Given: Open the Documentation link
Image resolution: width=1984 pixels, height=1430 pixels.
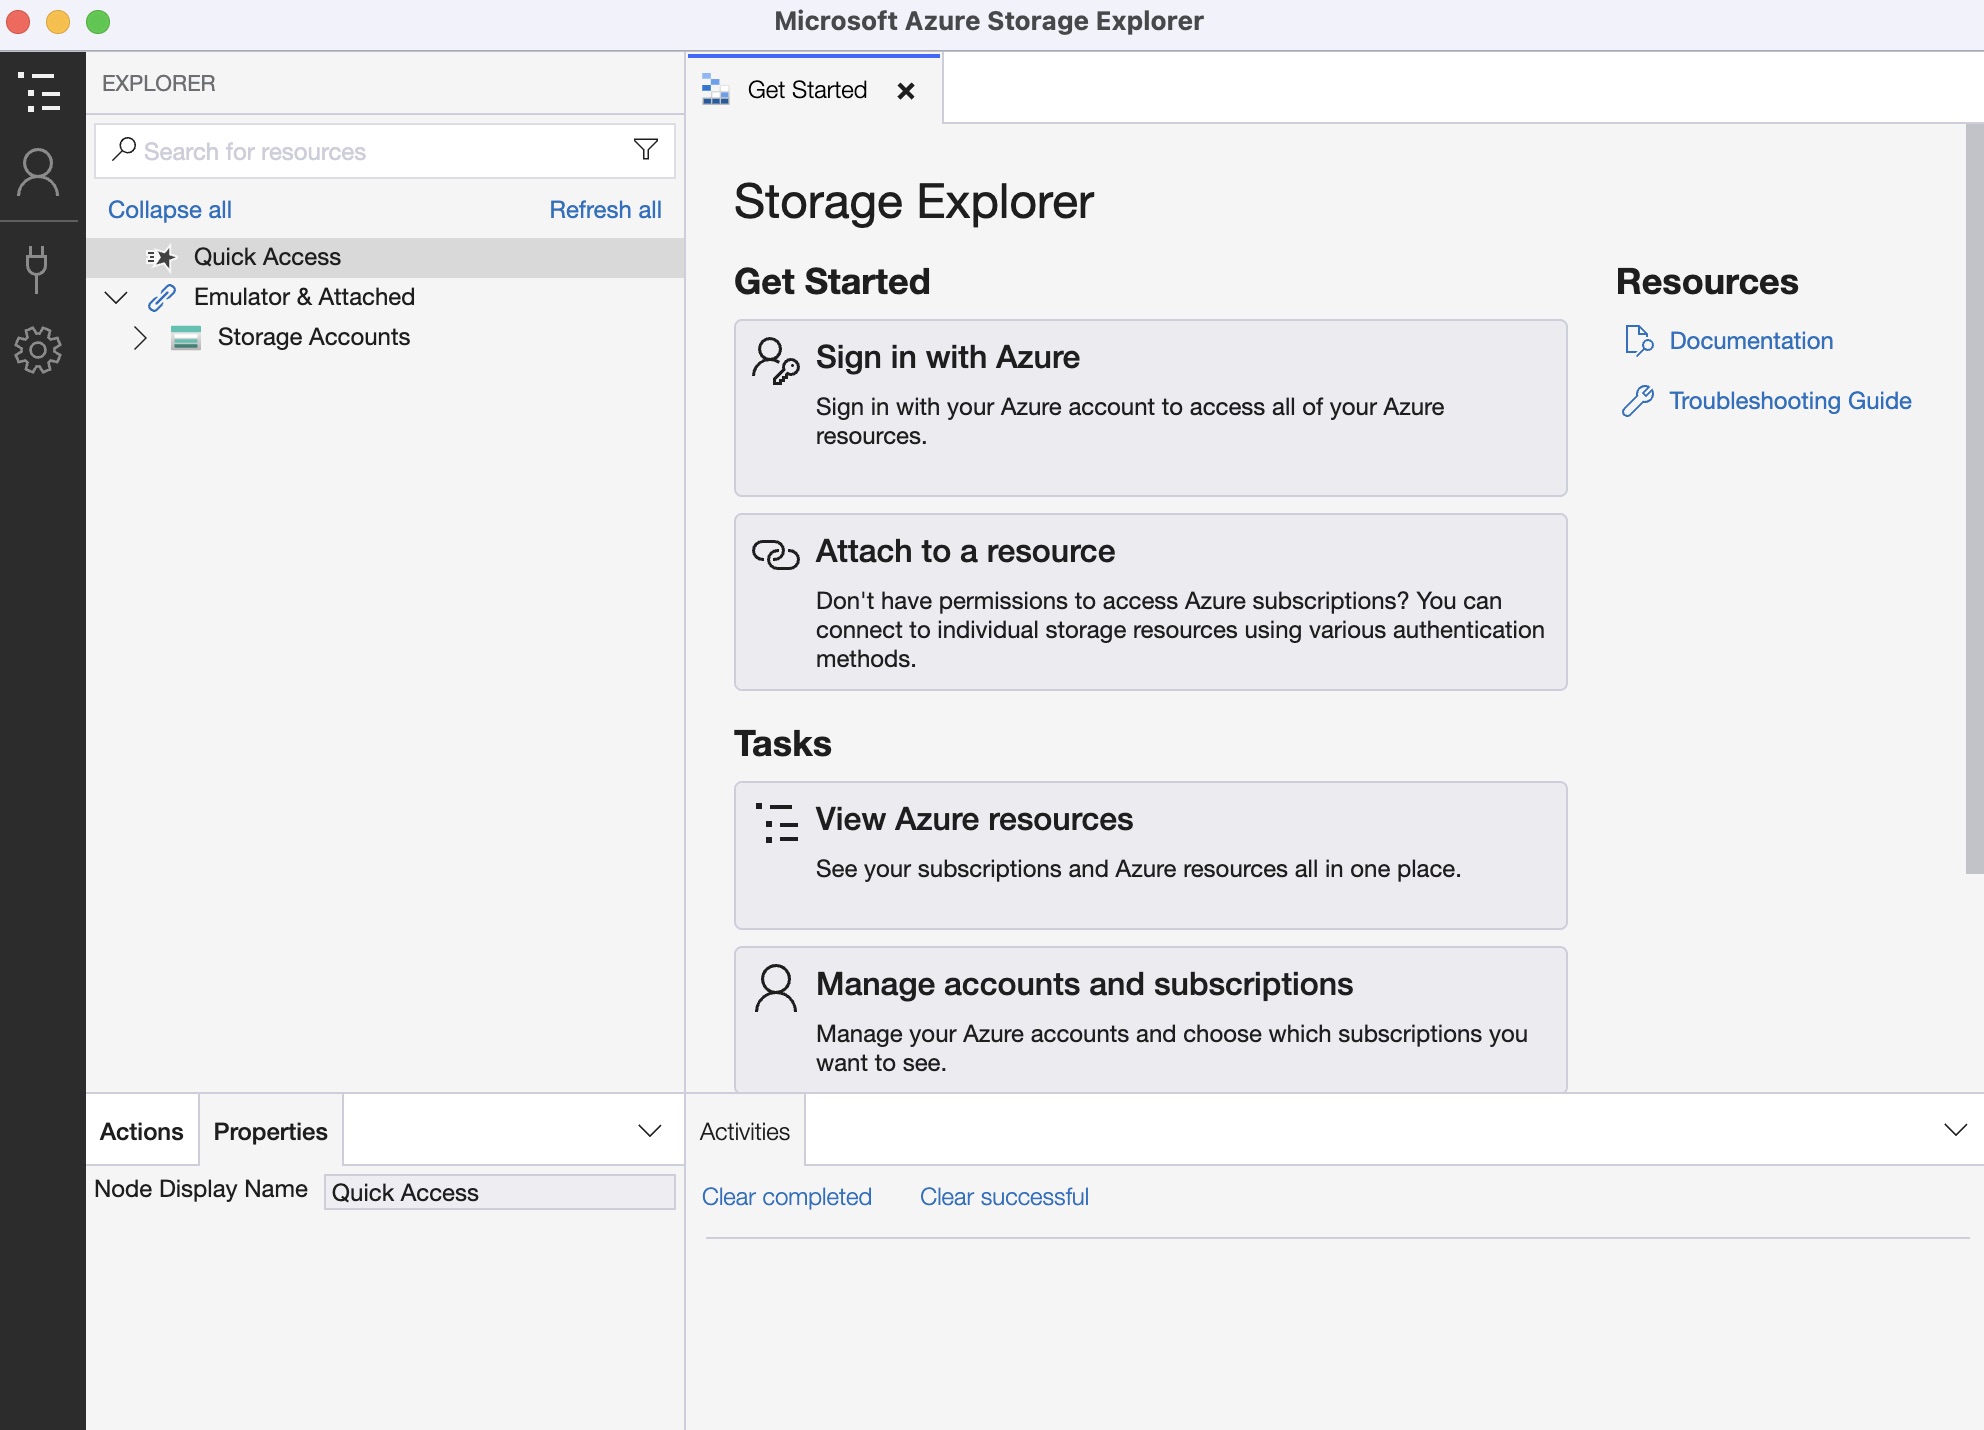Looking at the screenshot, I should [x=1751, y=341].
